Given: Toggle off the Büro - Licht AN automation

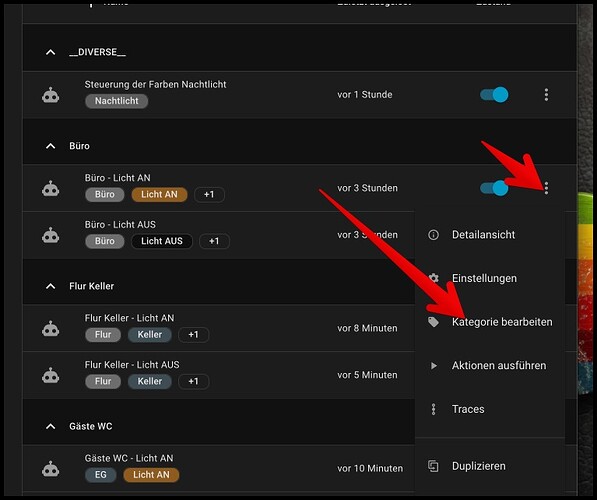Looking at the screenshot, I should click(494, 188).
